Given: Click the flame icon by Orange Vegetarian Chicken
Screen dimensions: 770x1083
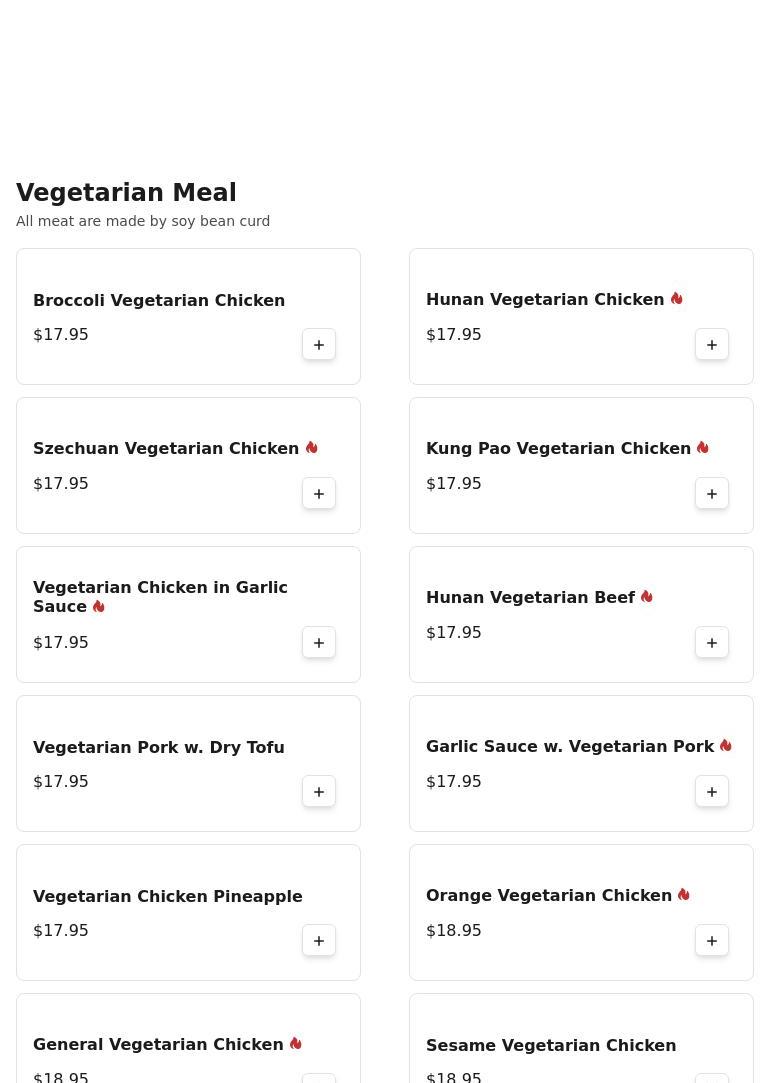Looking at the screenshot, I should (x=684, y=895).
